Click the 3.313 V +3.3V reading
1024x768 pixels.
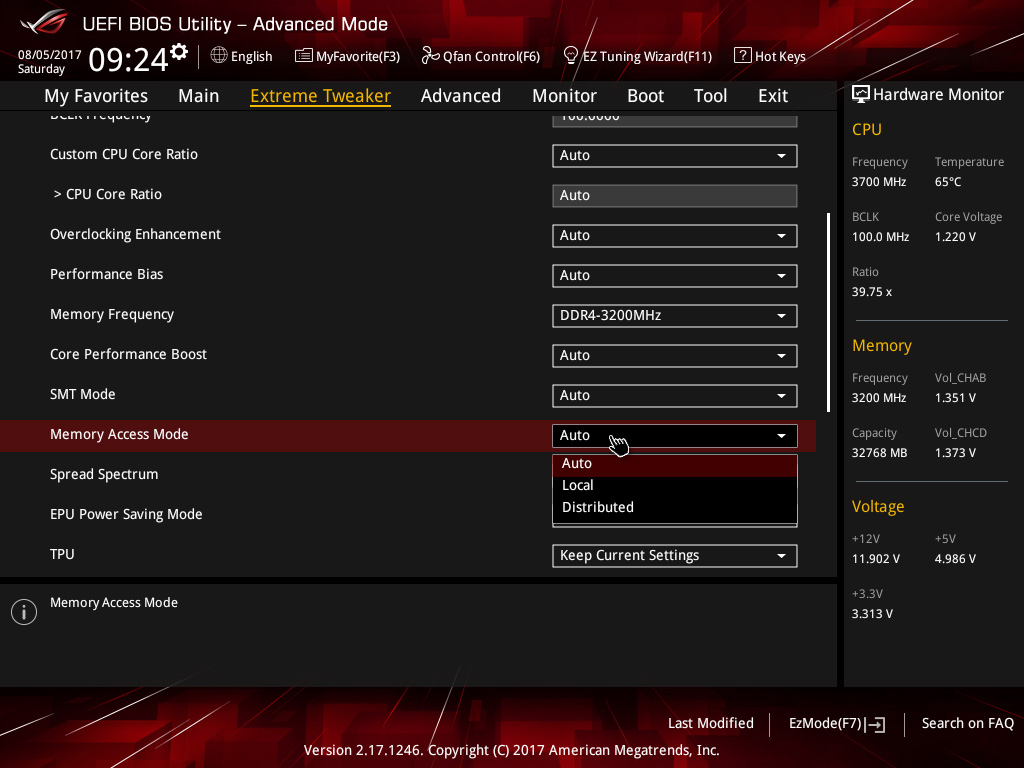point(872,614)
